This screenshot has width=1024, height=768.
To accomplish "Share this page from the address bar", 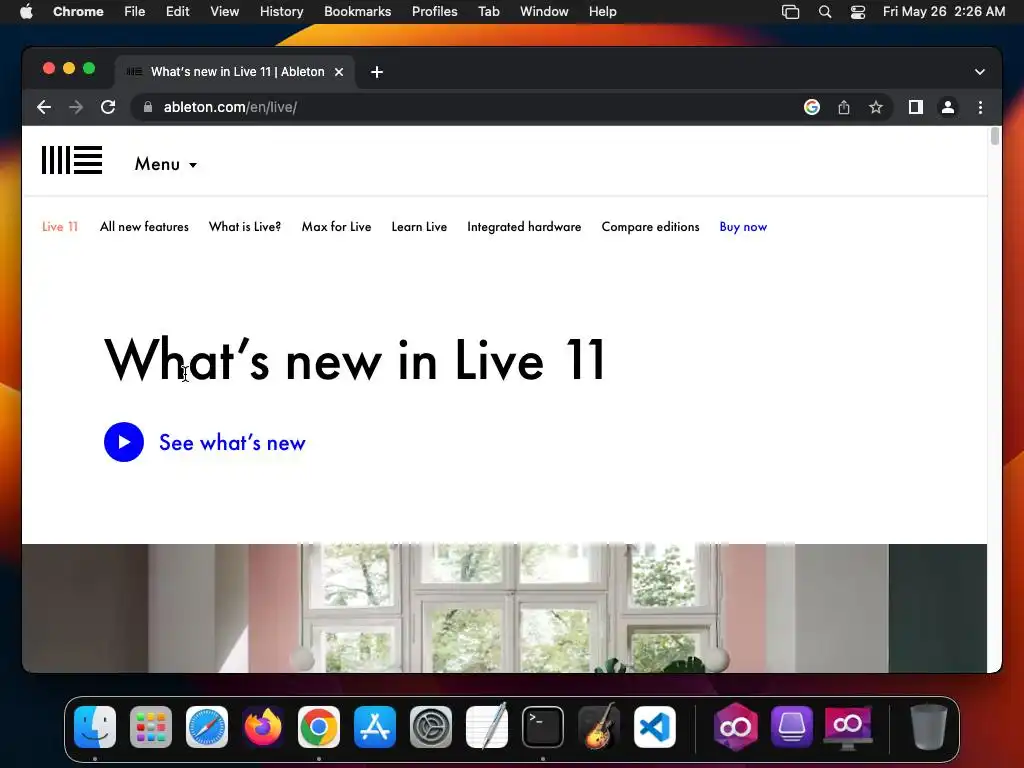I will pos(844,107).
